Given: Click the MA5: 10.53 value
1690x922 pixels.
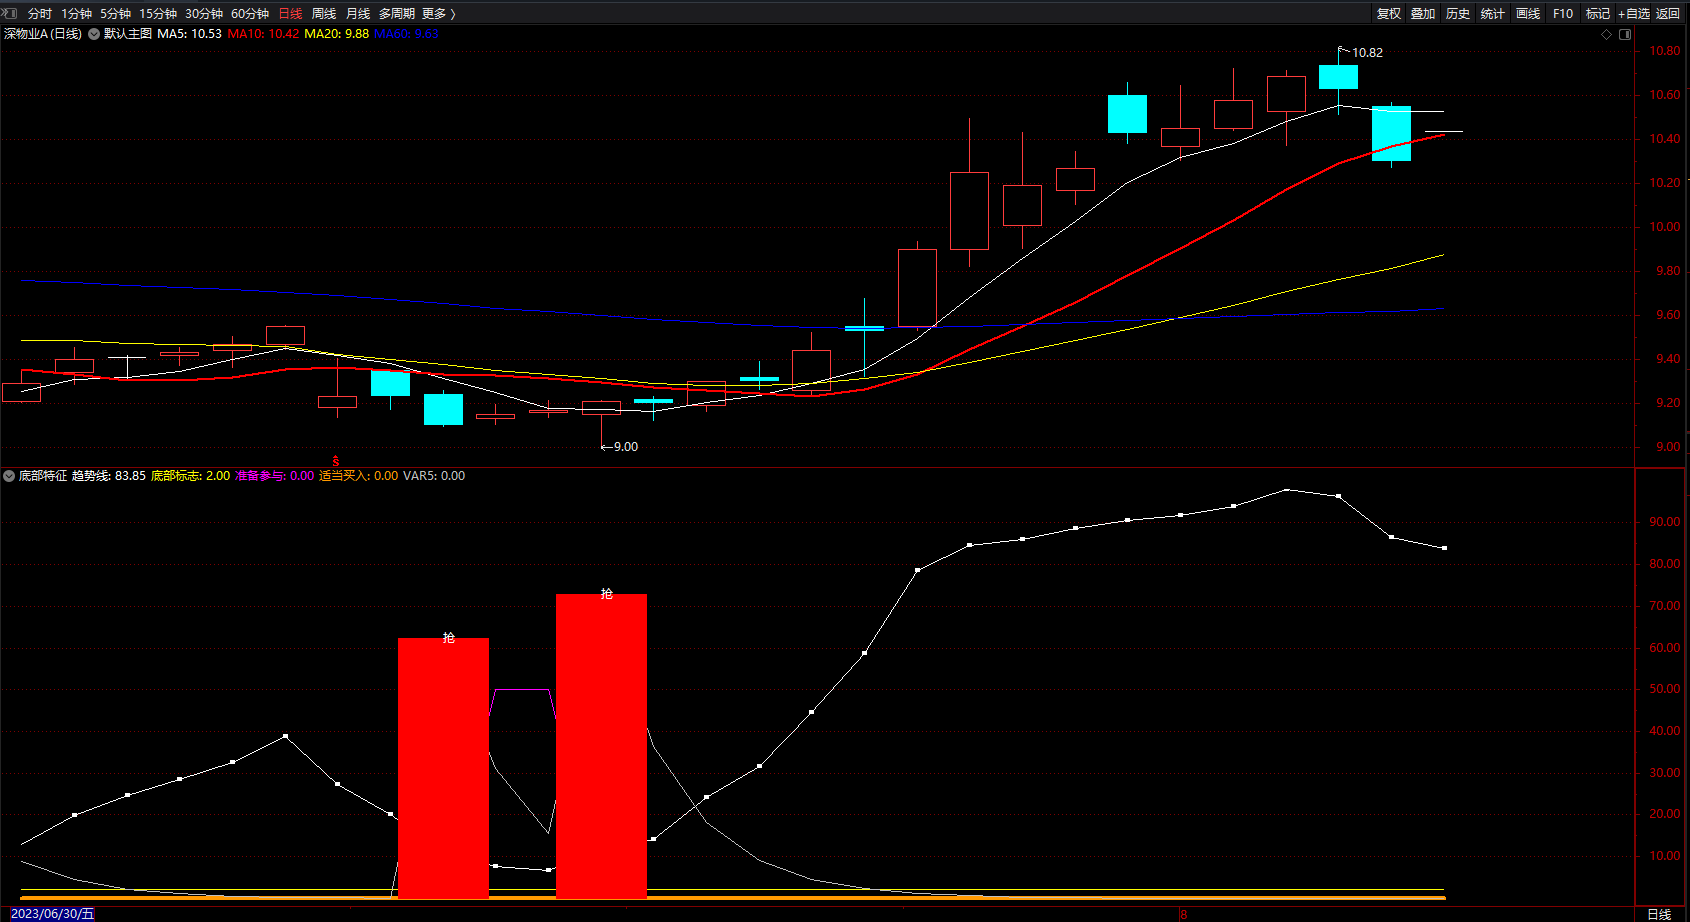Looking at the screenshot, I should click(190, 34).
